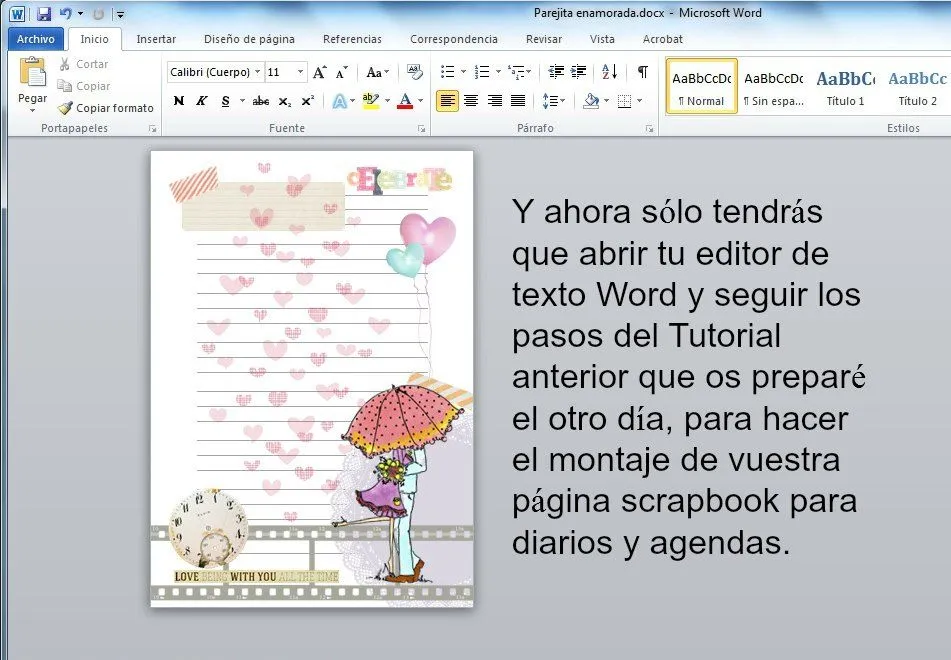Toggle subscript formatting
The width and height of the screenshot is (951, 660).
284,101
